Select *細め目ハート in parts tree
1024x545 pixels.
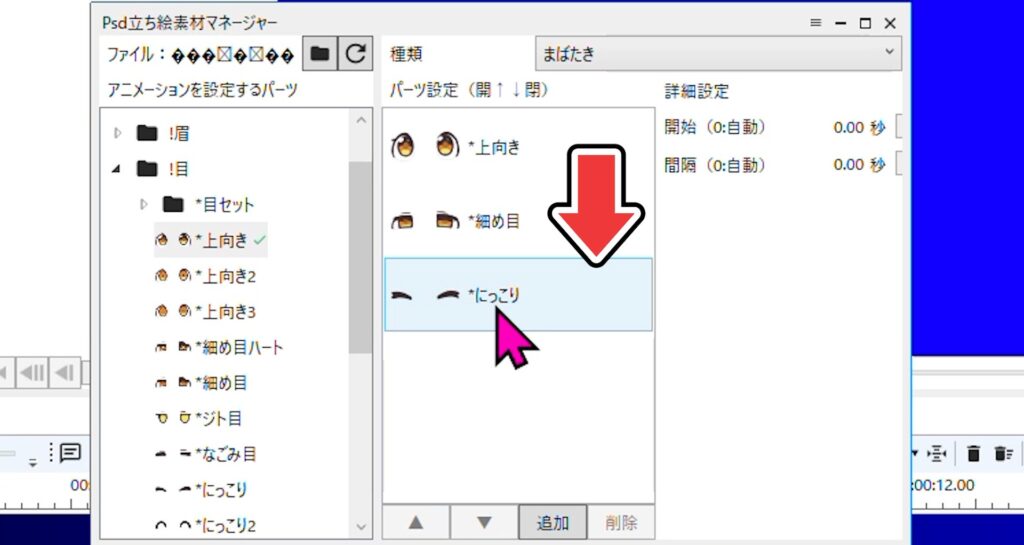point(238,347)
